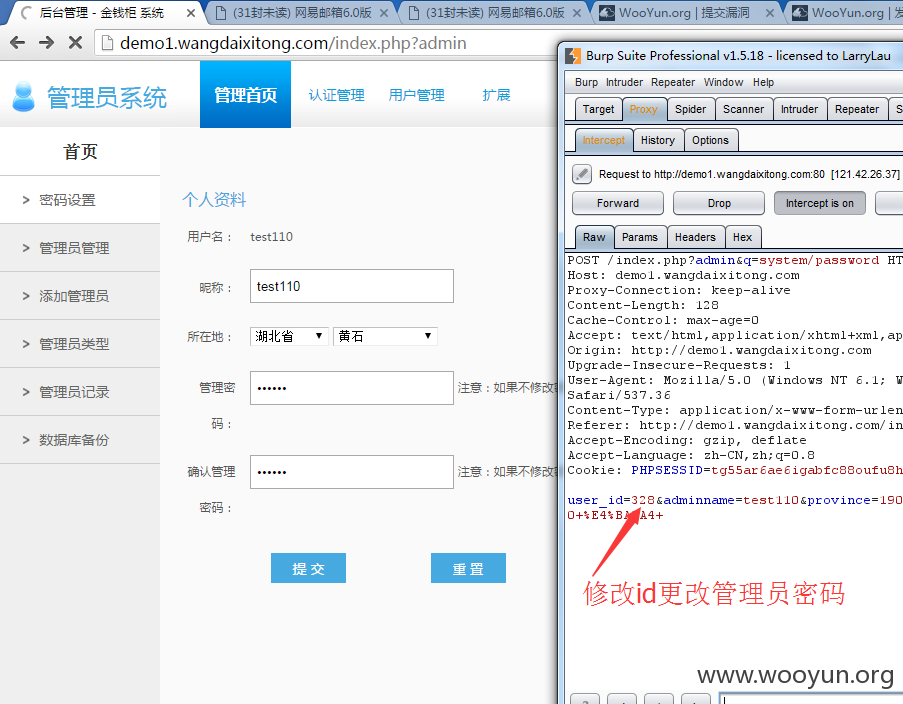Switch to the Headers request view
The height and width of the screenshot is (704, 903).
coord(695,237)
